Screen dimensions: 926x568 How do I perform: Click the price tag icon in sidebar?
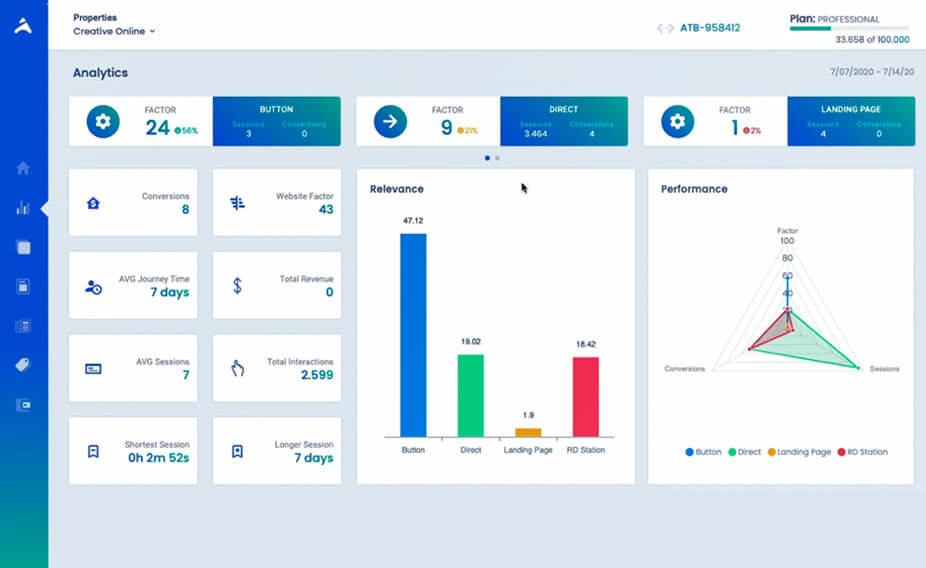[23, 365]
